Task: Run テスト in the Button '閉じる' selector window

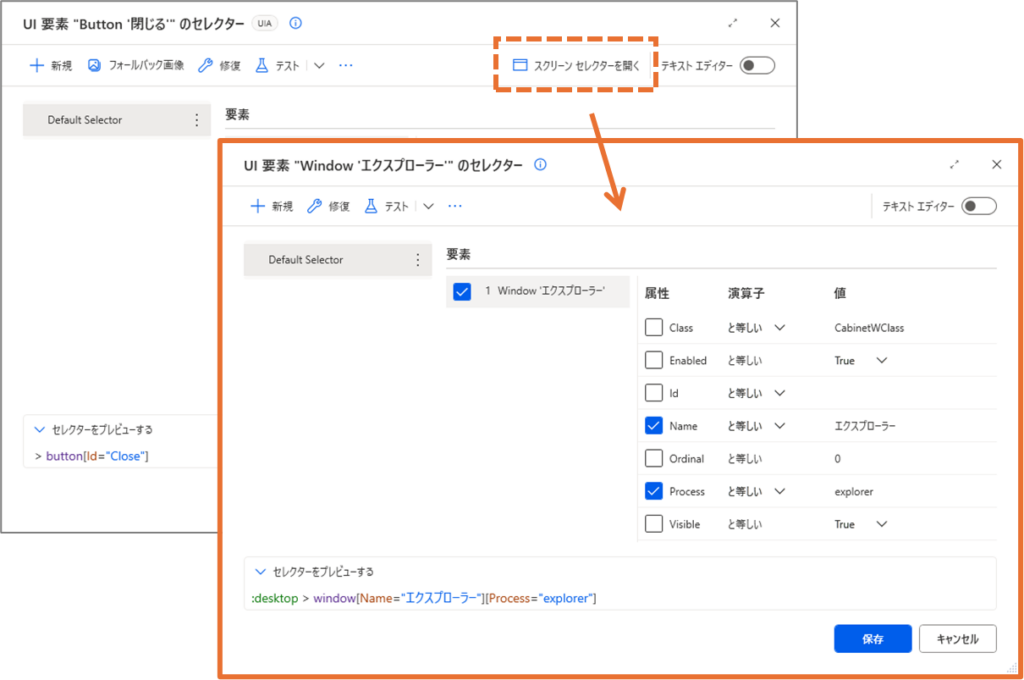Action: pyautogui.click(x=277, y=65)
